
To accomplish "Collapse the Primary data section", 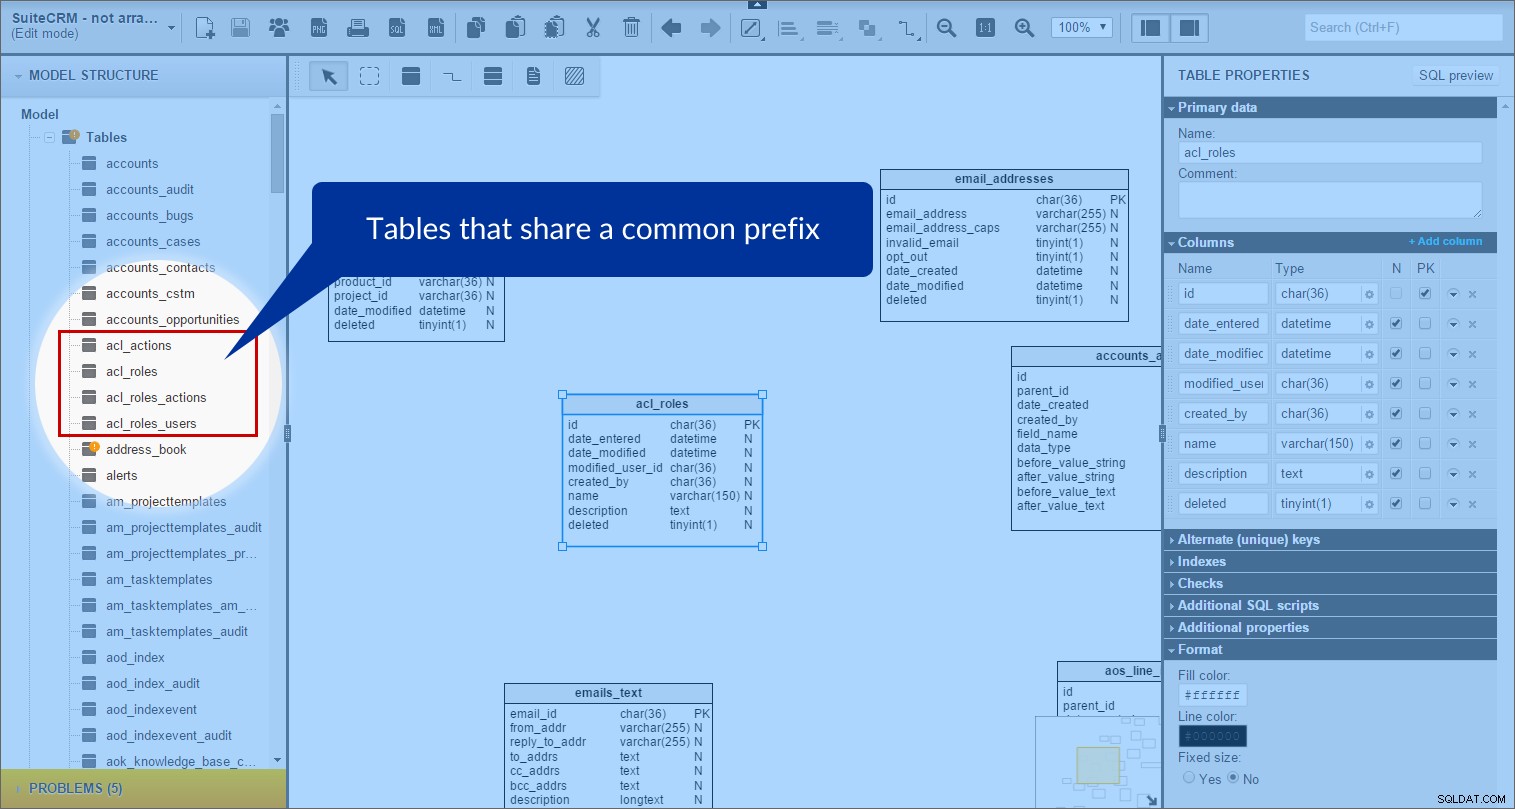I will tap(1330, 108).
